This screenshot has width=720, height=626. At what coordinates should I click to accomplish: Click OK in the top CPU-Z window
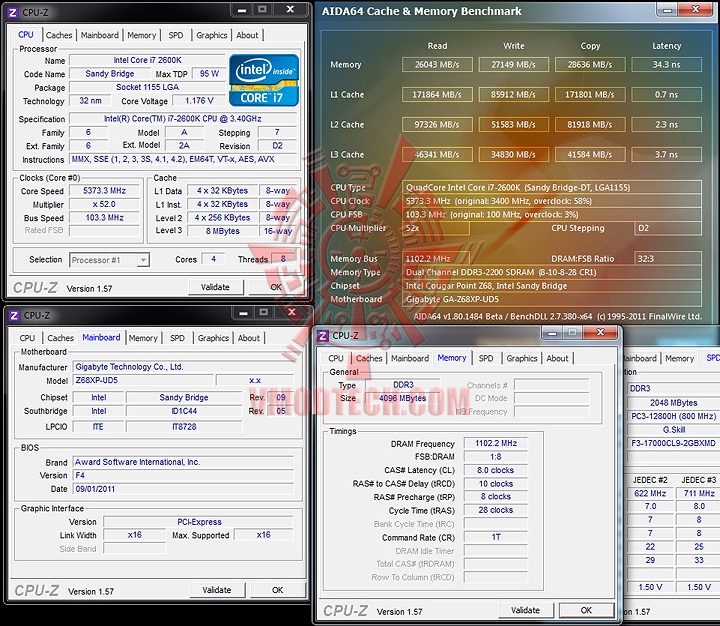[276, 287]
